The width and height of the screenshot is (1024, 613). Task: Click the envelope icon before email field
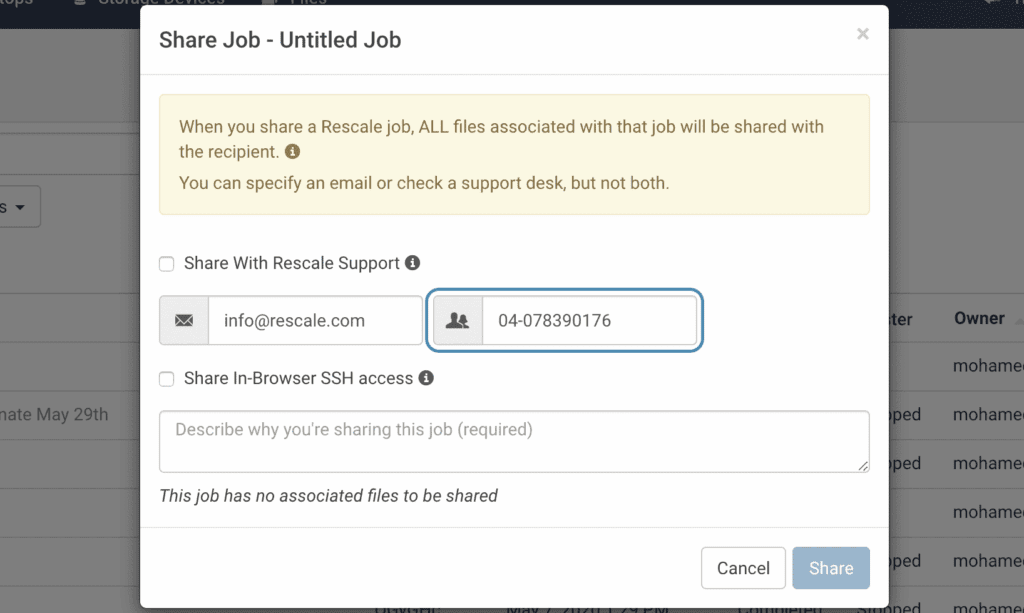click(184, 321)
